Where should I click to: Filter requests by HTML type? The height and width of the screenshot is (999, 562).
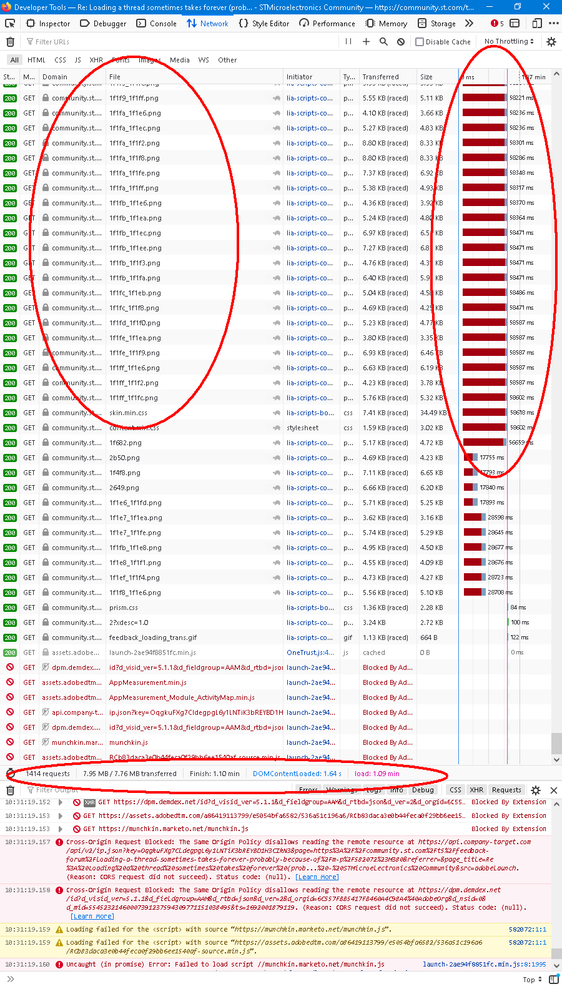36,60
